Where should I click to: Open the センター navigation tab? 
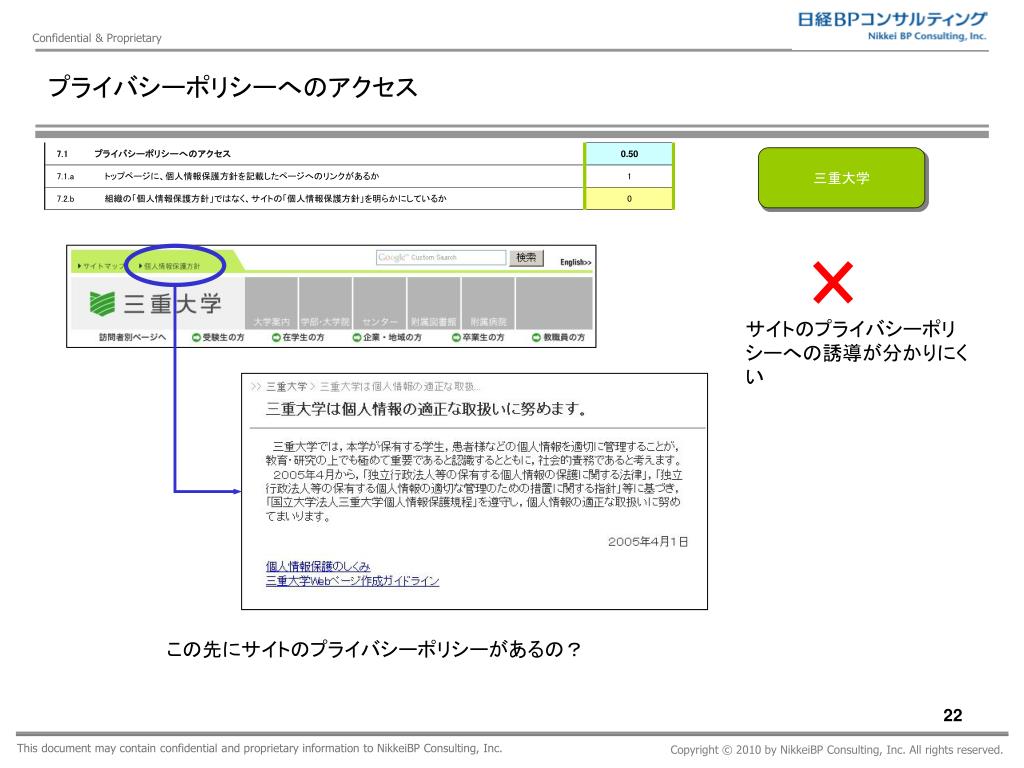[379, 304]
